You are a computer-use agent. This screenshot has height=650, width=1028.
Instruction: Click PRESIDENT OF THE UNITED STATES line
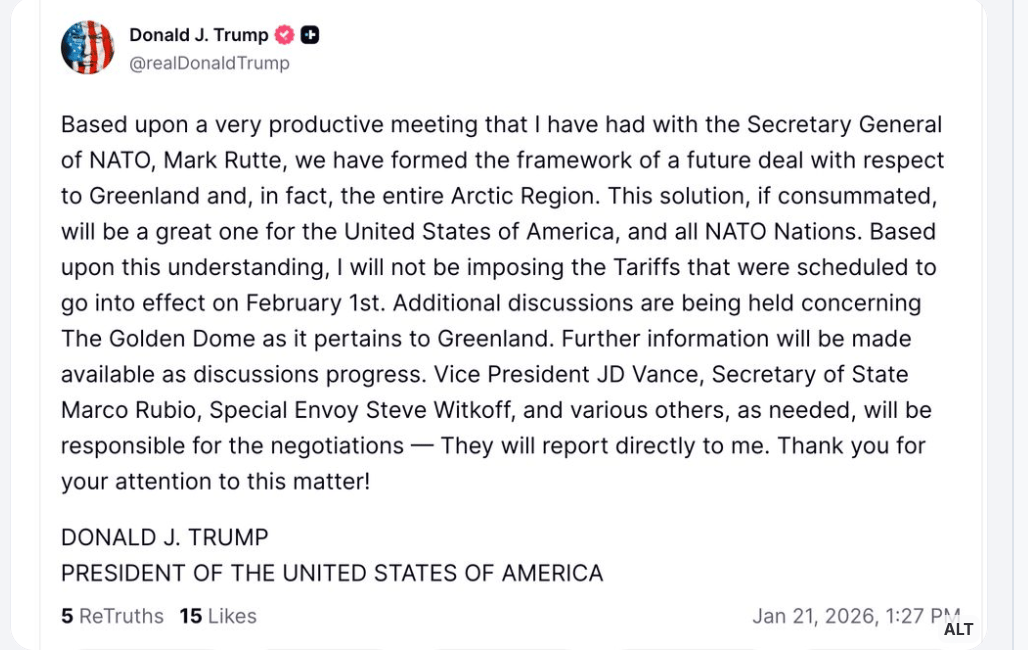332,573
